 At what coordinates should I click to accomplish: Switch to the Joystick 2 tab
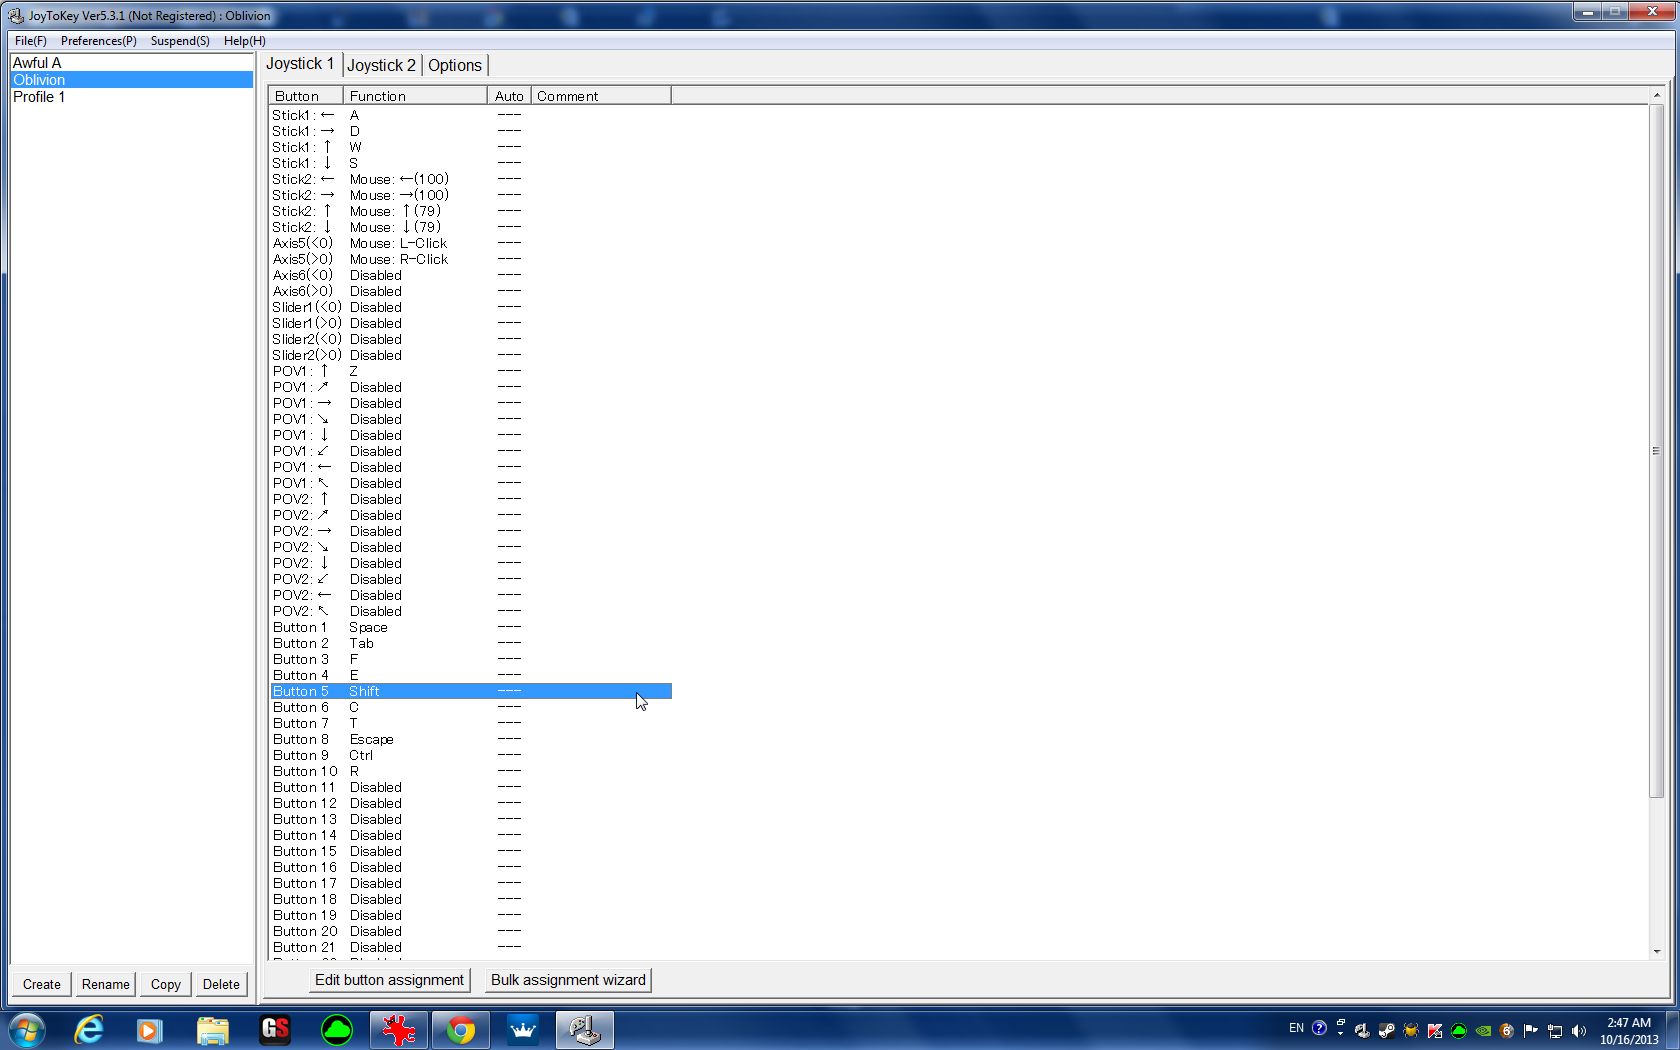pos(381,65)
